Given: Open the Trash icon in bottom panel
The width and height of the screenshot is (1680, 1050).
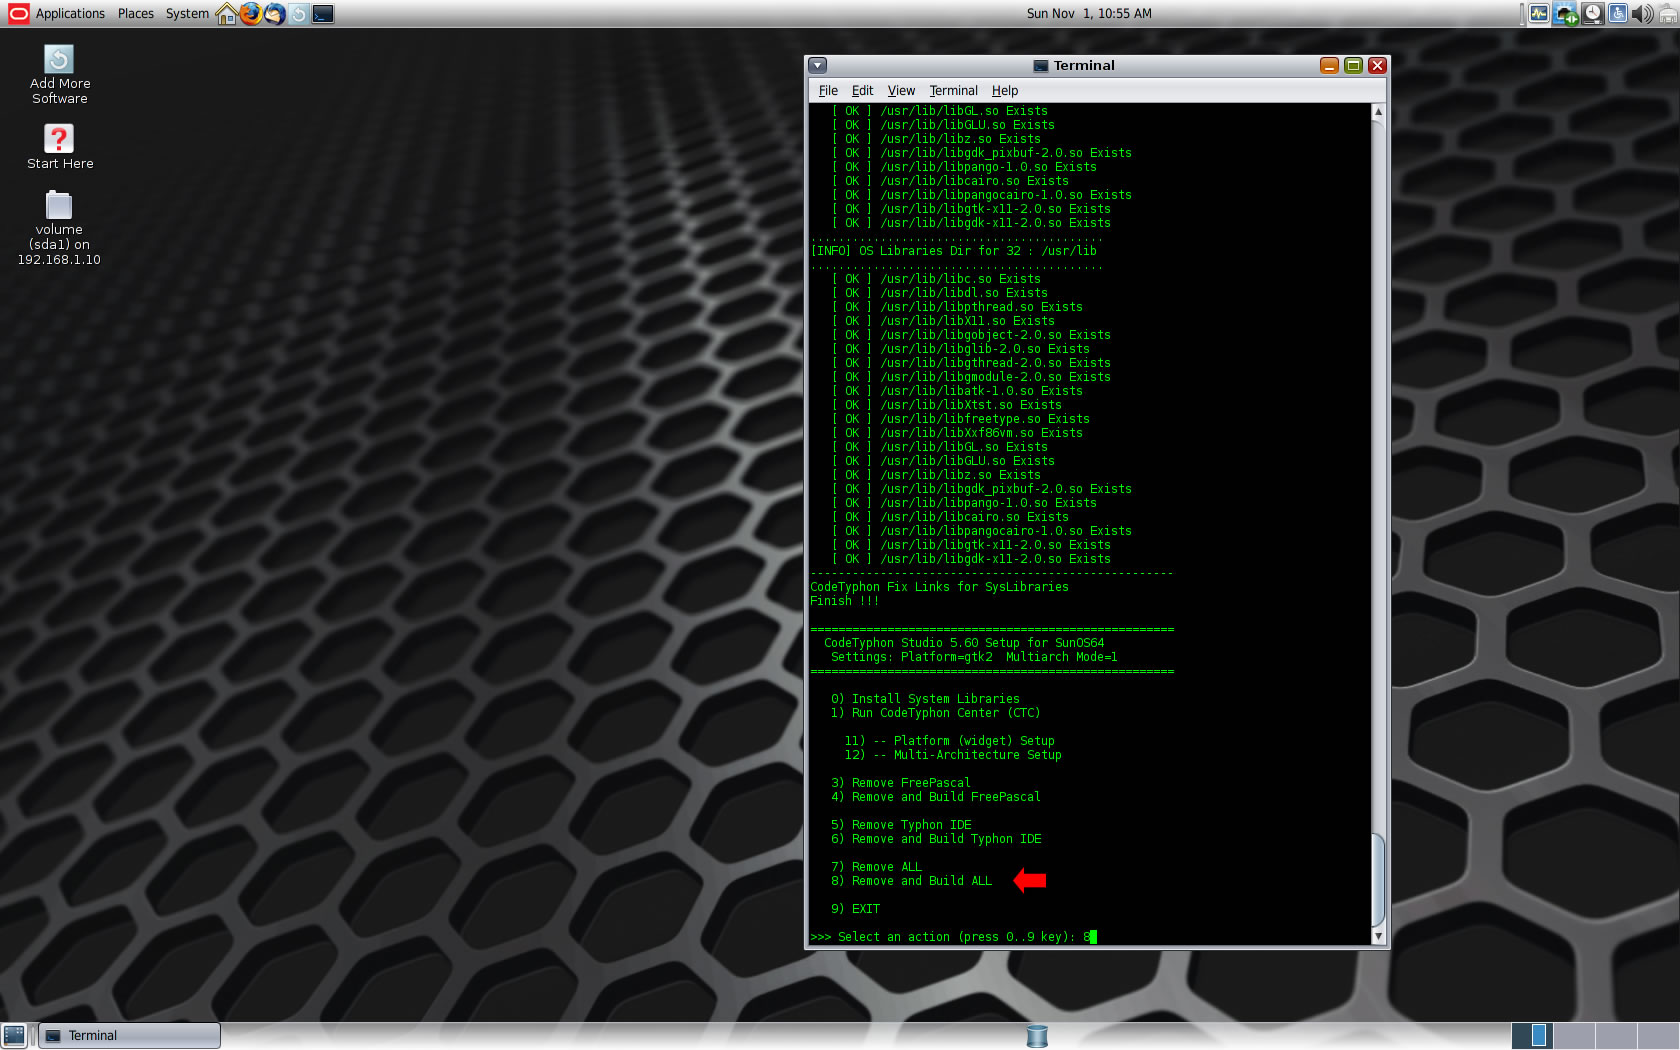Looking at the screenshot, I should coord(1037,1035).
